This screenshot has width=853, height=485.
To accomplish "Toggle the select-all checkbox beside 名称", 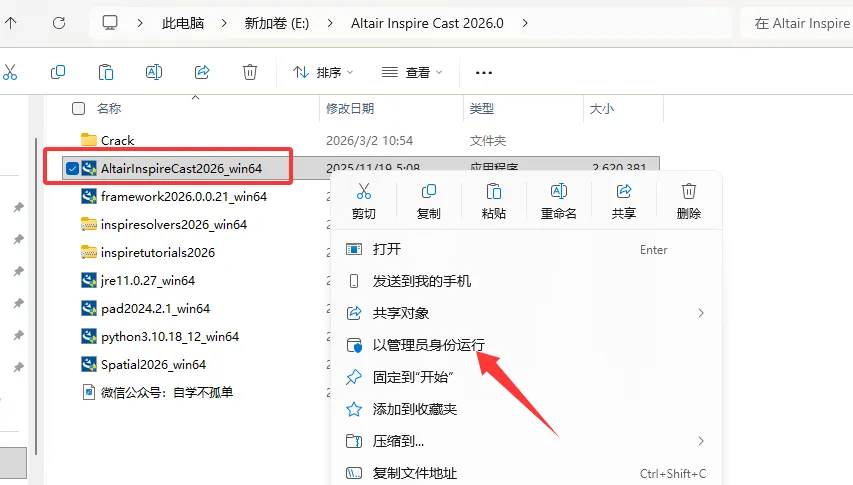I will (78, 108).
